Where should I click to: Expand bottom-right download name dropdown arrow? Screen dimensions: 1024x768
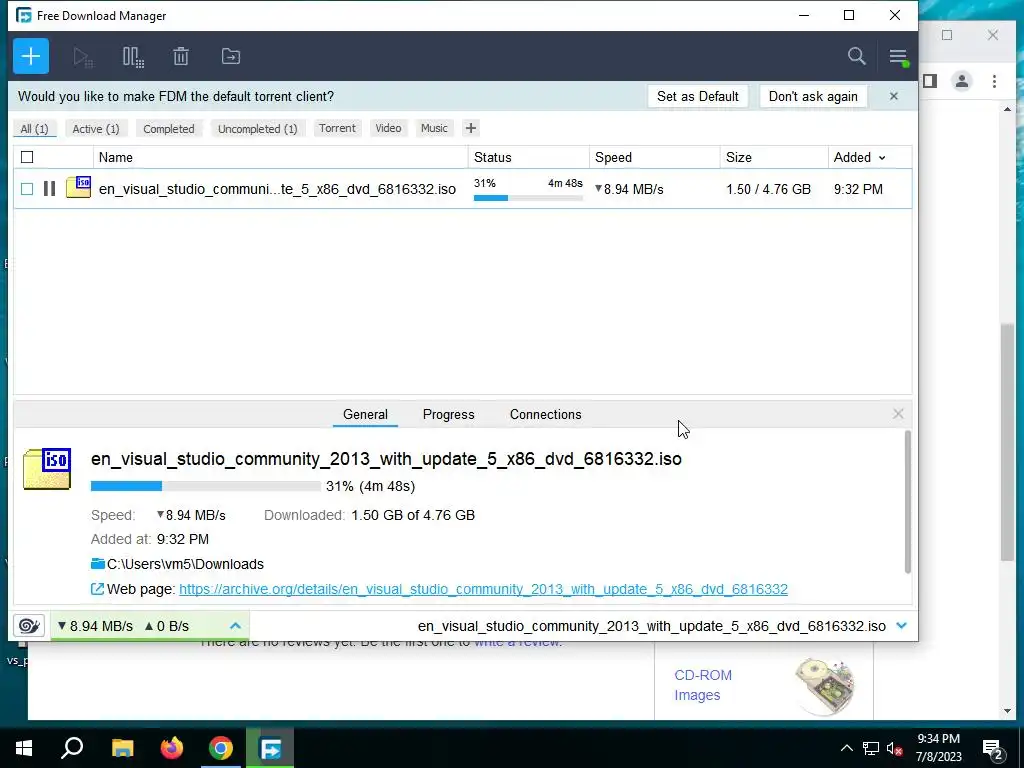pos(901,626)
